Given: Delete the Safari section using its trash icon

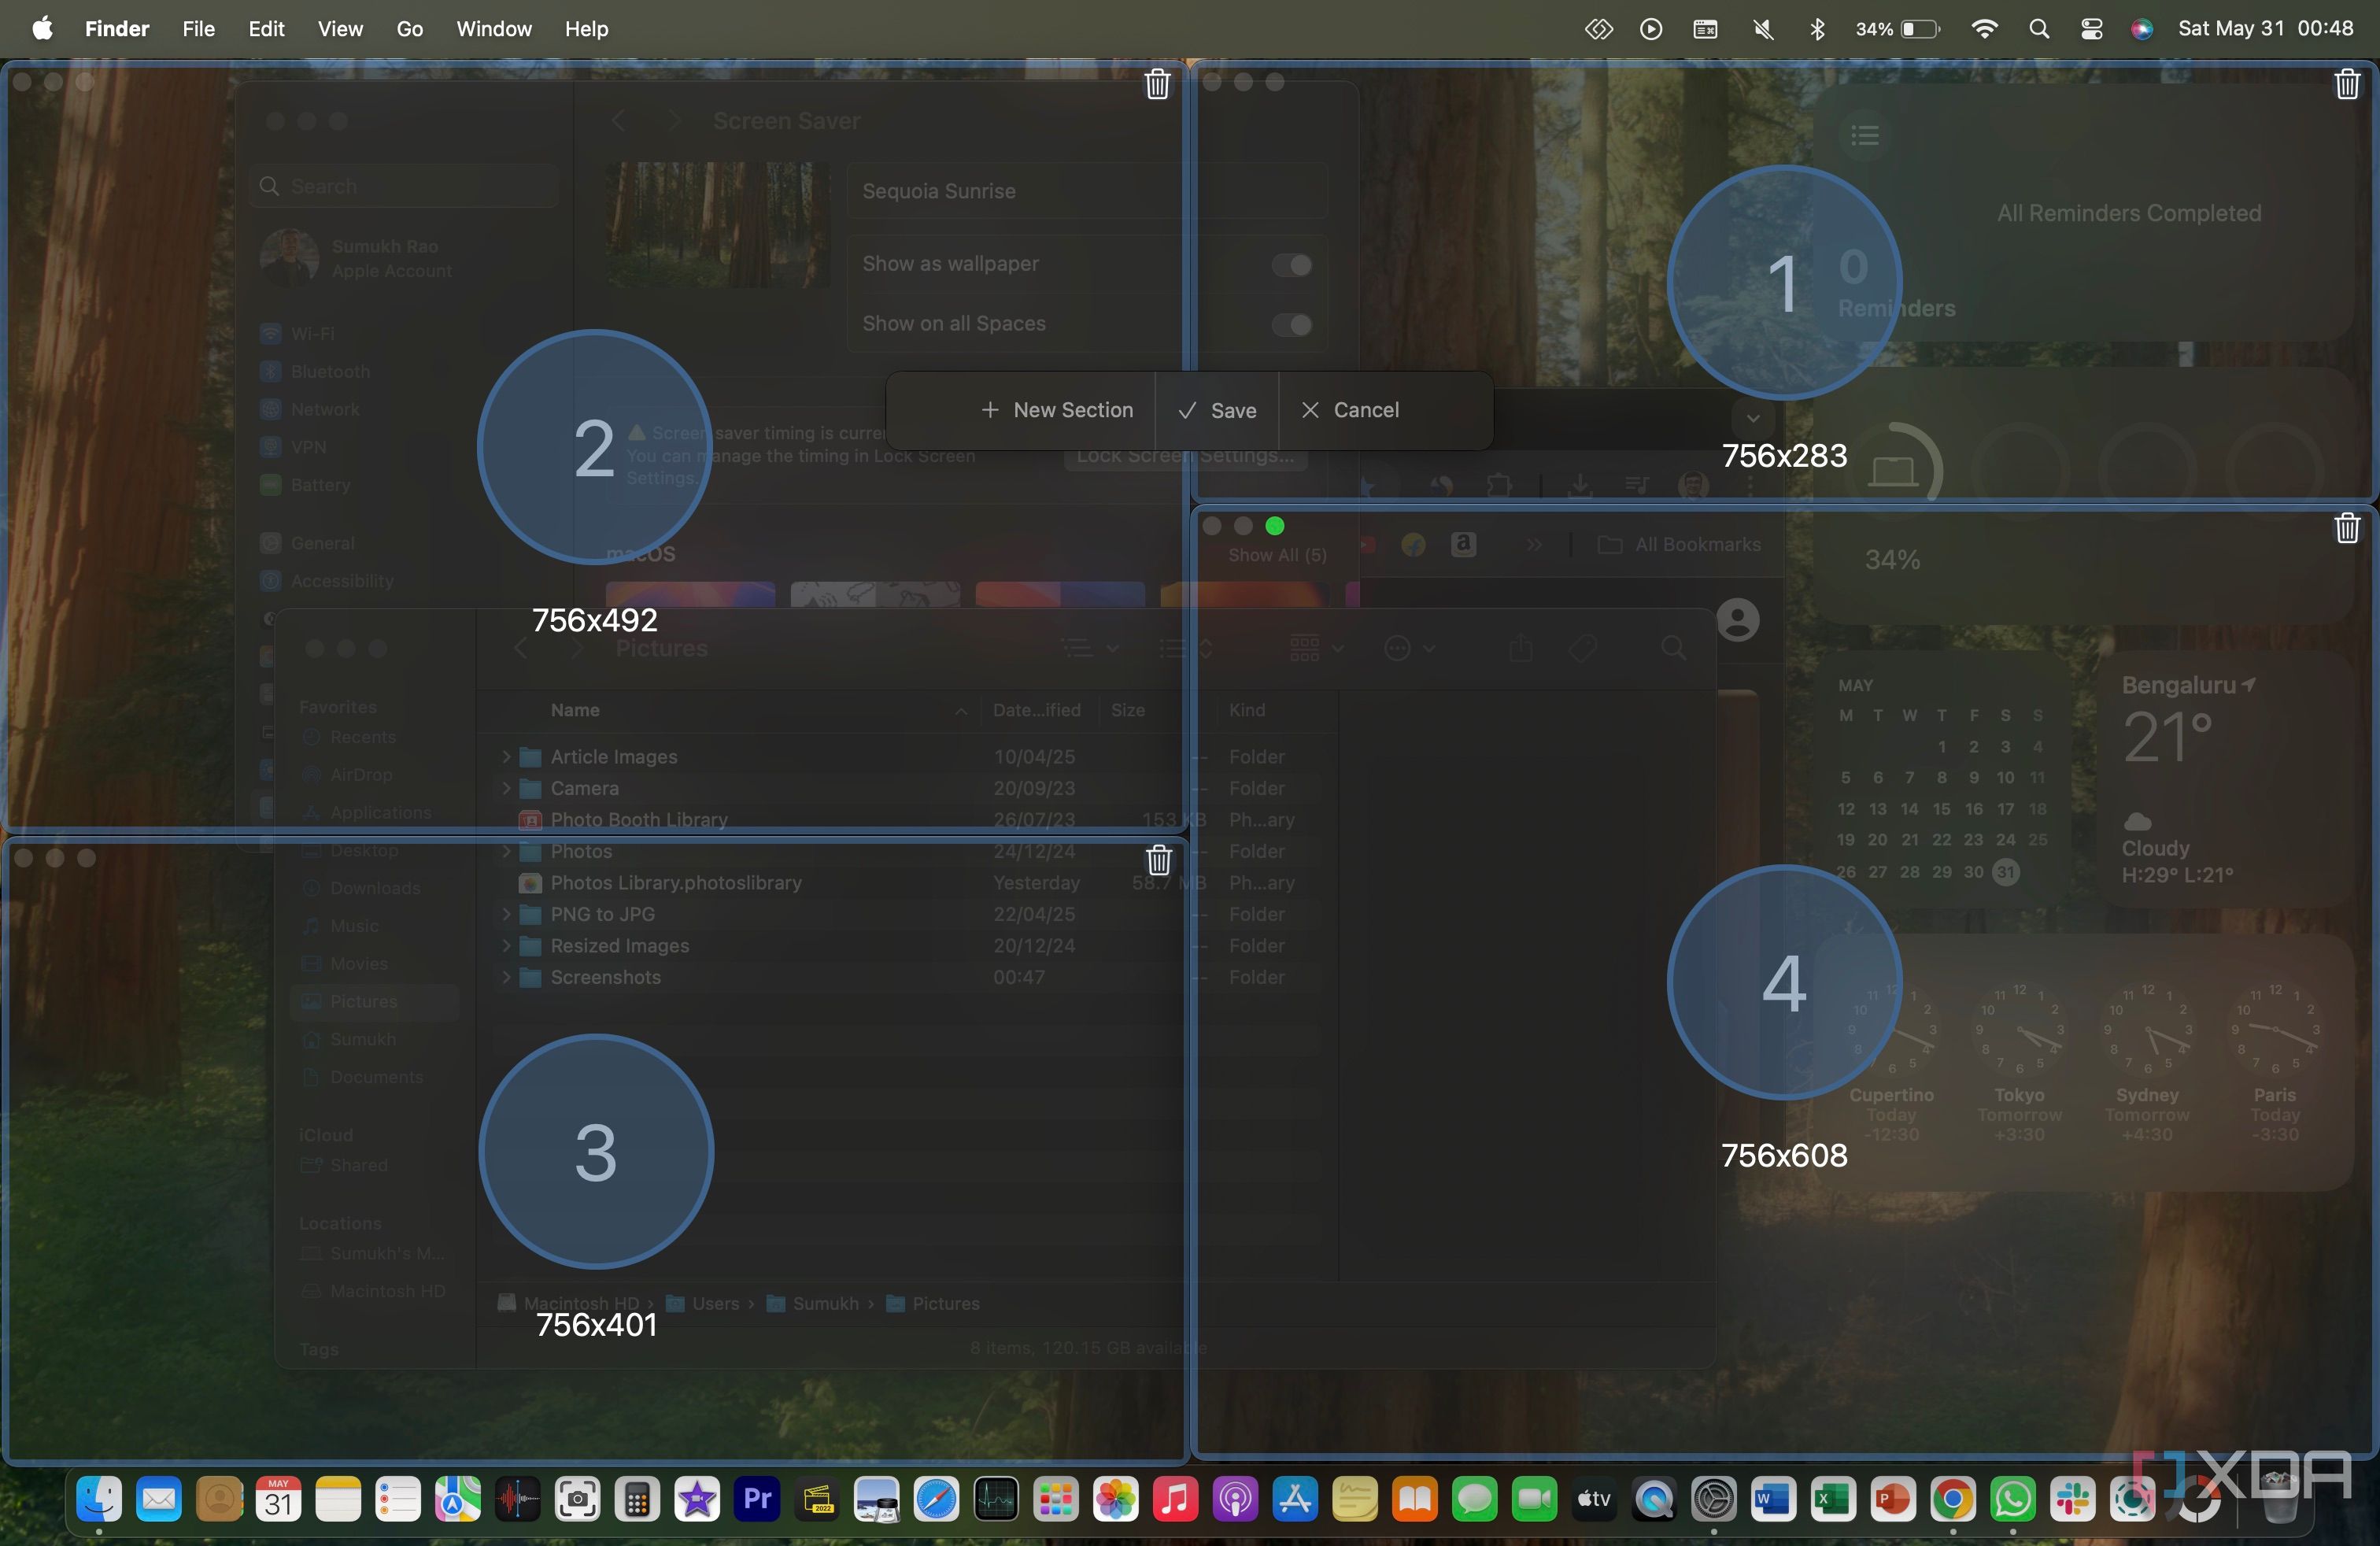Looking at the screenshot, I should point(2347,528).
